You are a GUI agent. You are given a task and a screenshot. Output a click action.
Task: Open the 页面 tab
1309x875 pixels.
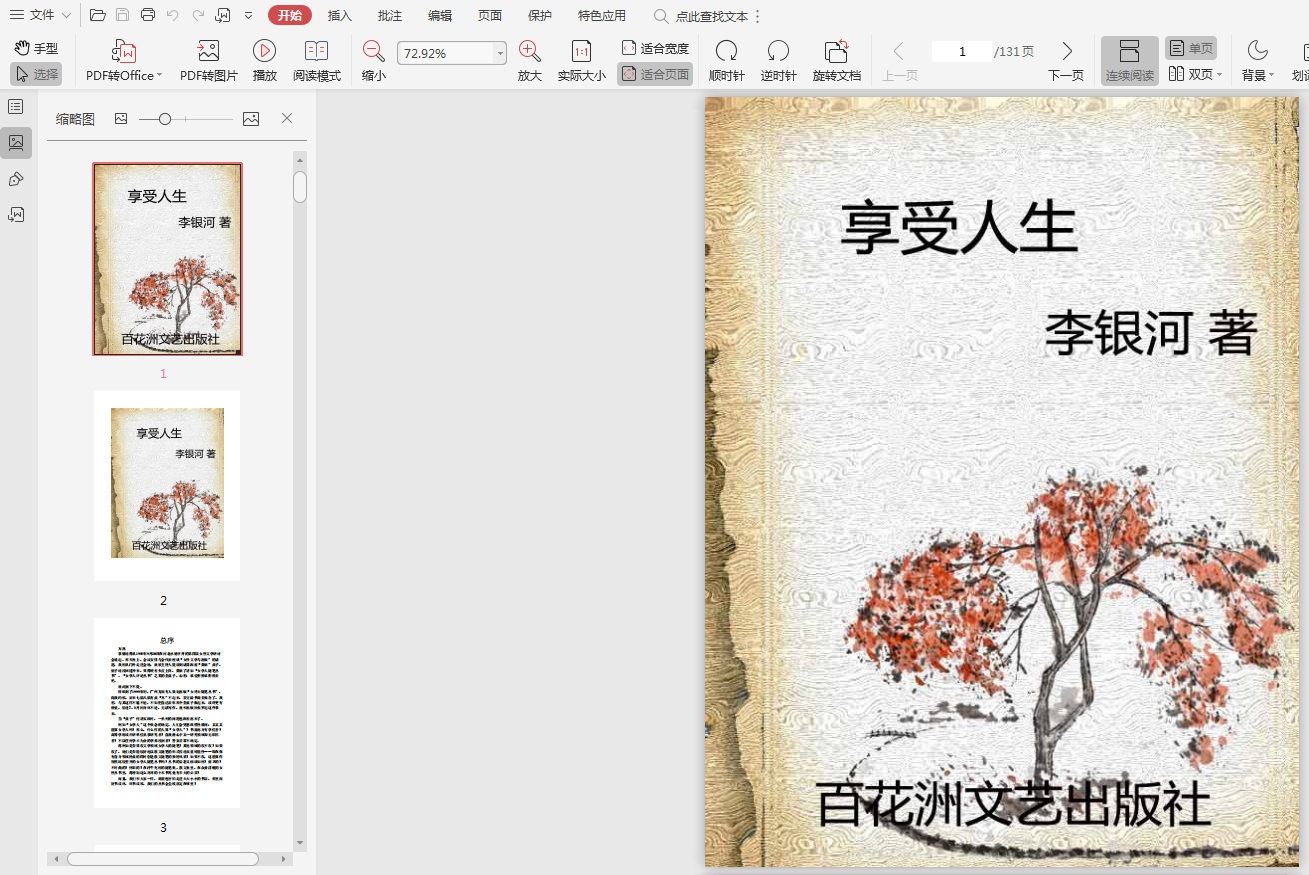click(x=490, y=16)
